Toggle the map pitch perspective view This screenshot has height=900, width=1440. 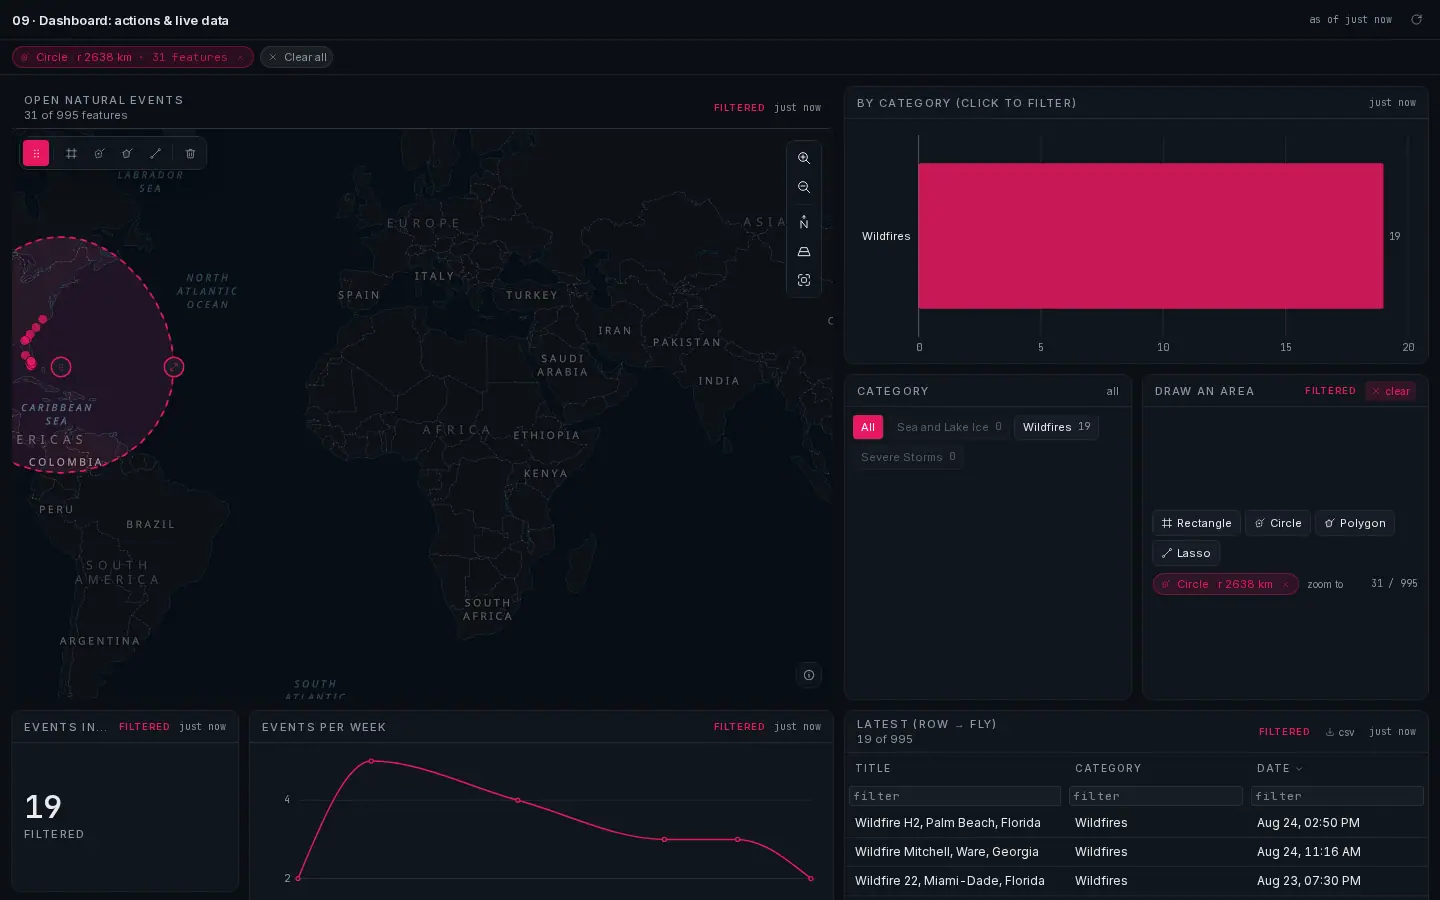coord(804,251)
